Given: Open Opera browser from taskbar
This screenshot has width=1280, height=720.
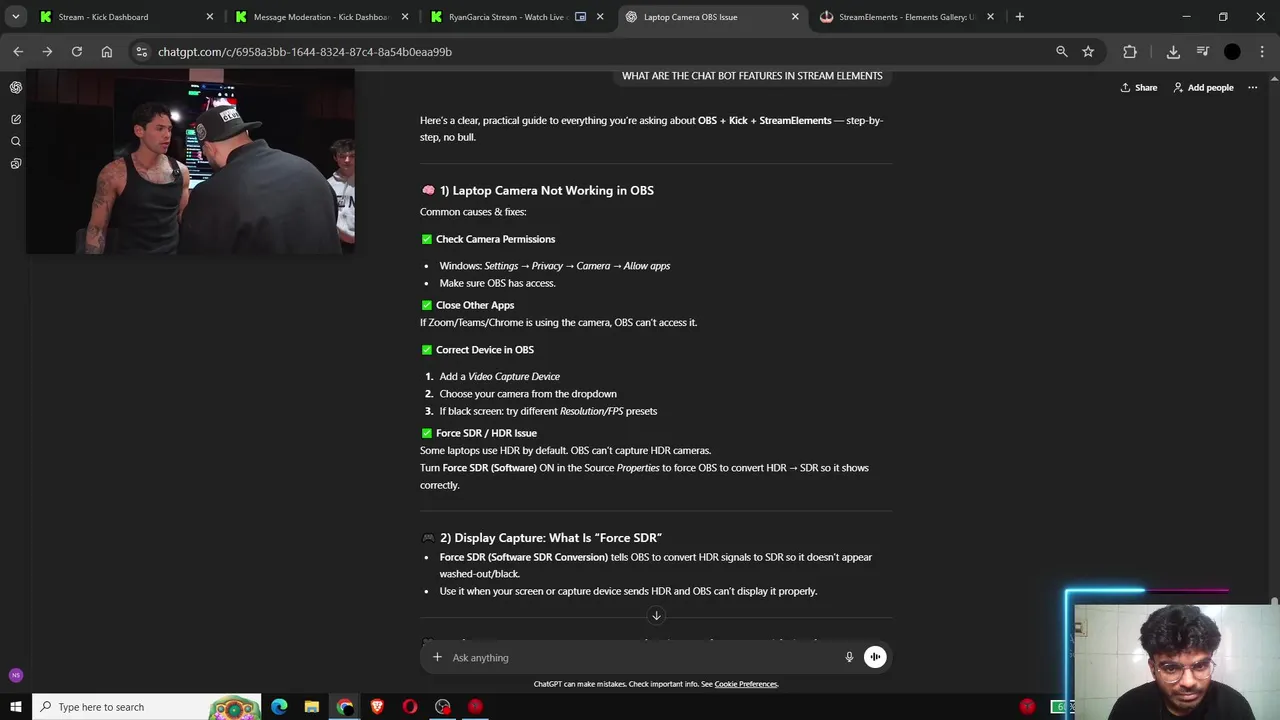Looking at the screenshot, I should click(x=410, y=707).
